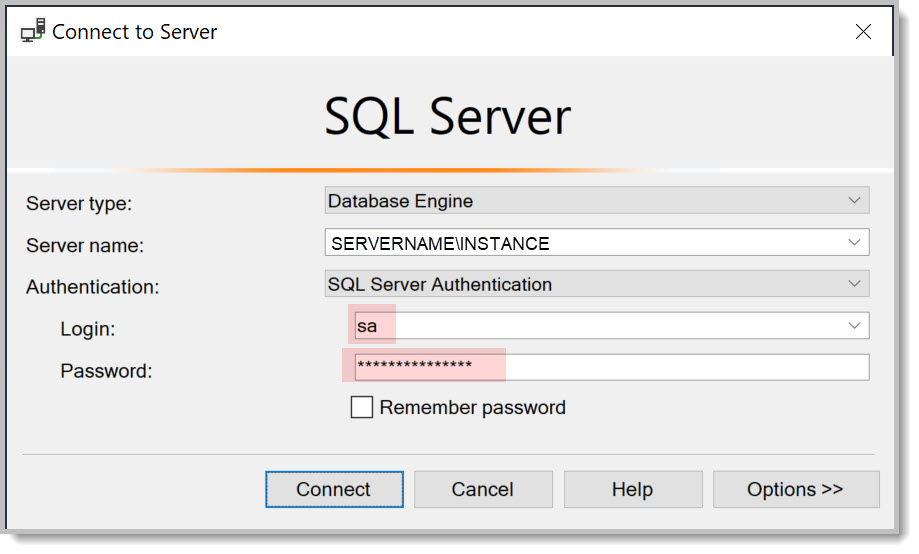Click the Server name label
Viewport: 919px width, 554px height.
coord(85,245)
